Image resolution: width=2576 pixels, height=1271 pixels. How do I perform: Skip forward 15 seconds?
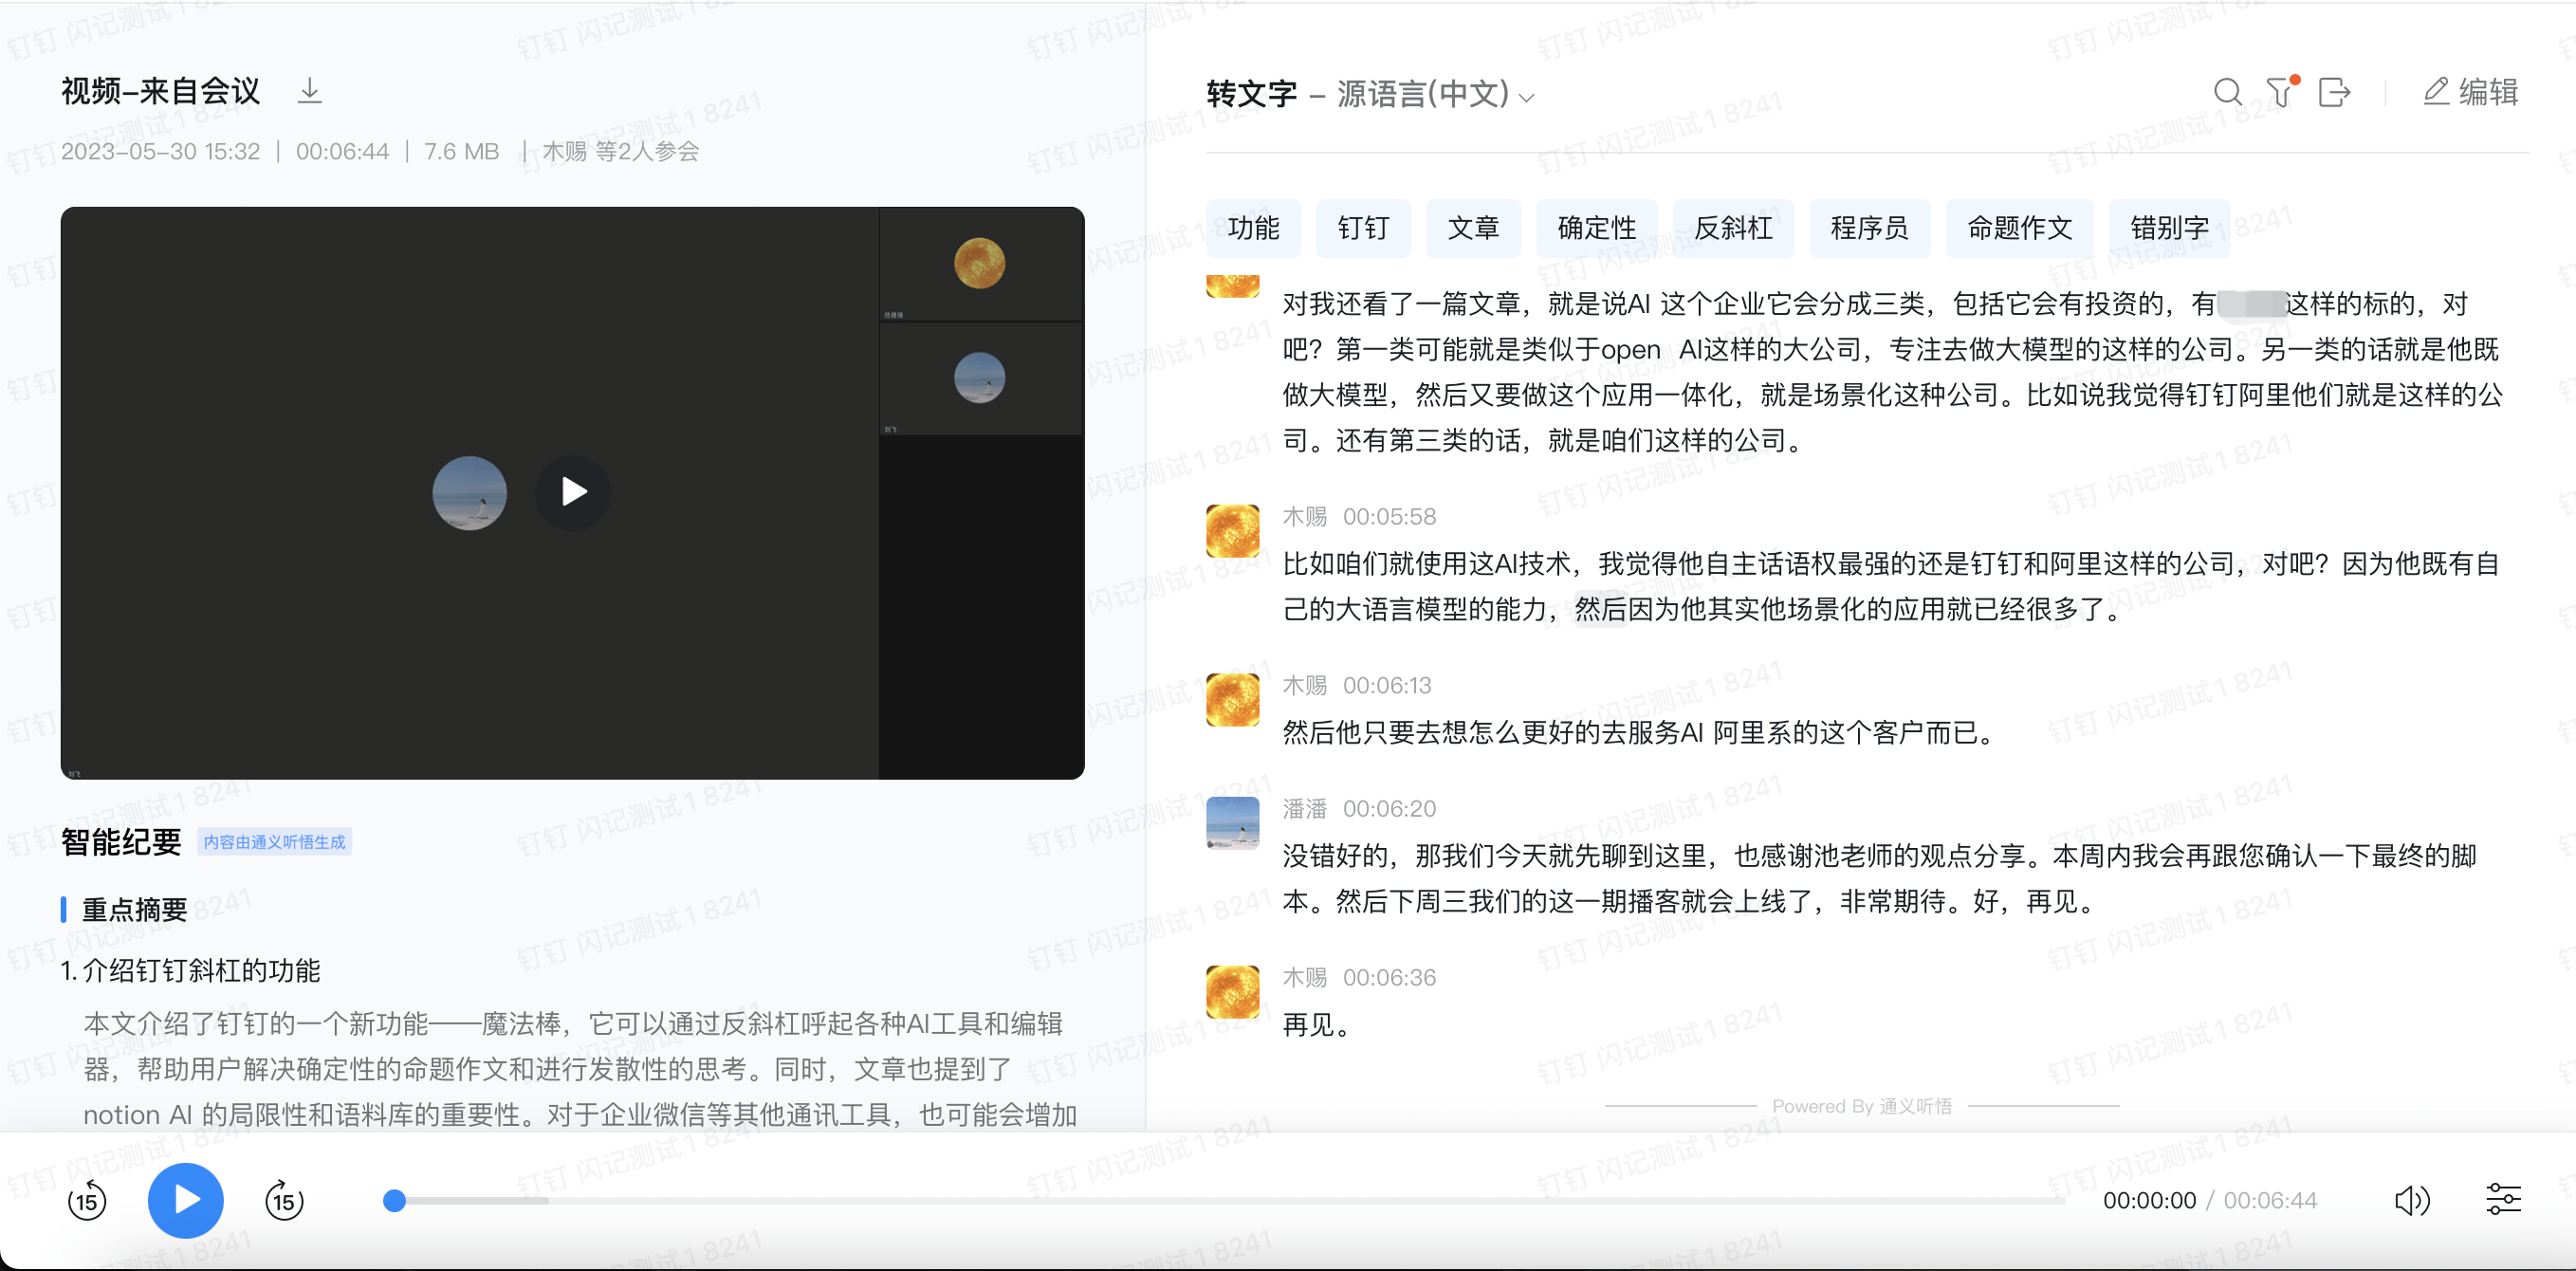[284, 1200]
